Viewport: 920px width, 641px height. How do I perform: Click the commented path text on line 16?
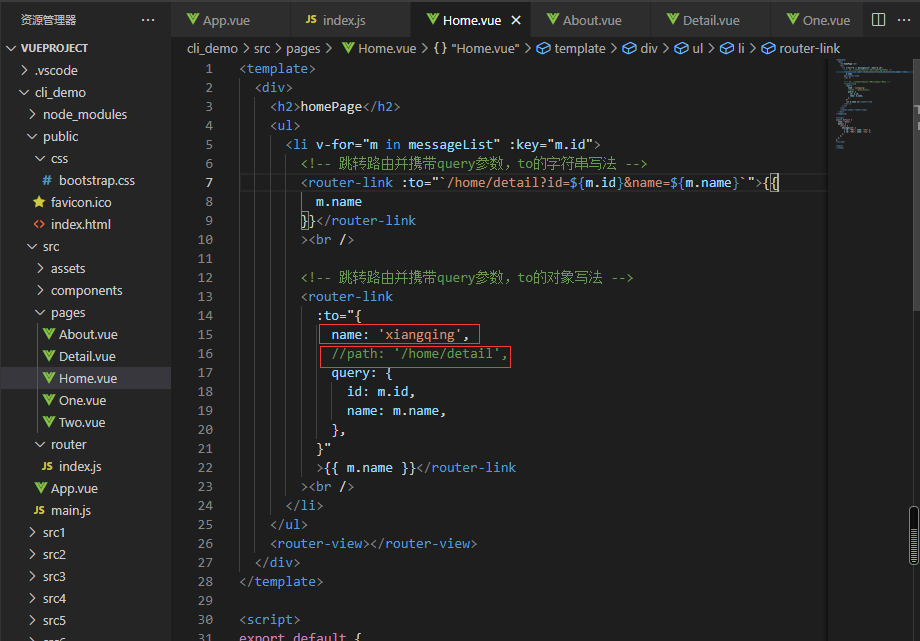pos(420,353)
